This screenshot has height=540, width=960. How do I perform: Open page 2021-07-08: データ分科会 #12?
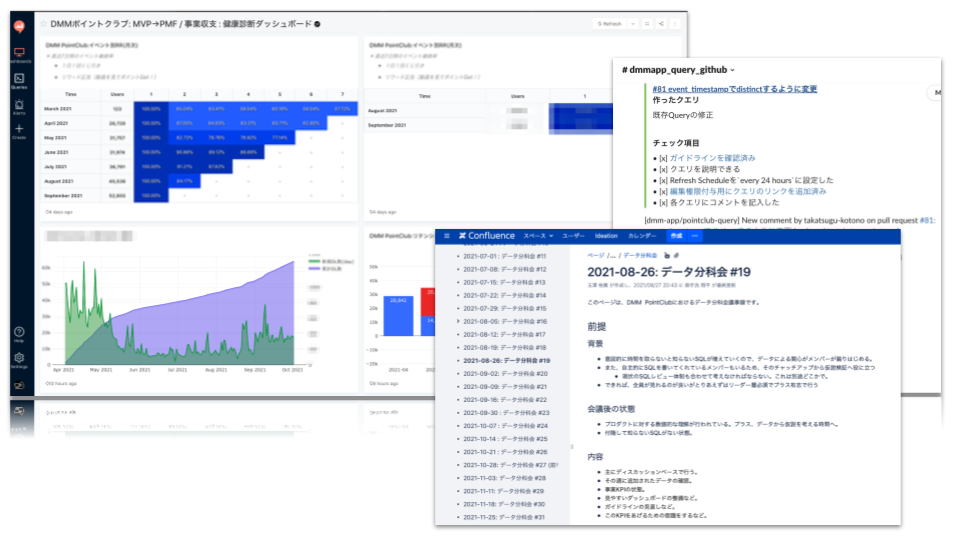[504, 269]
